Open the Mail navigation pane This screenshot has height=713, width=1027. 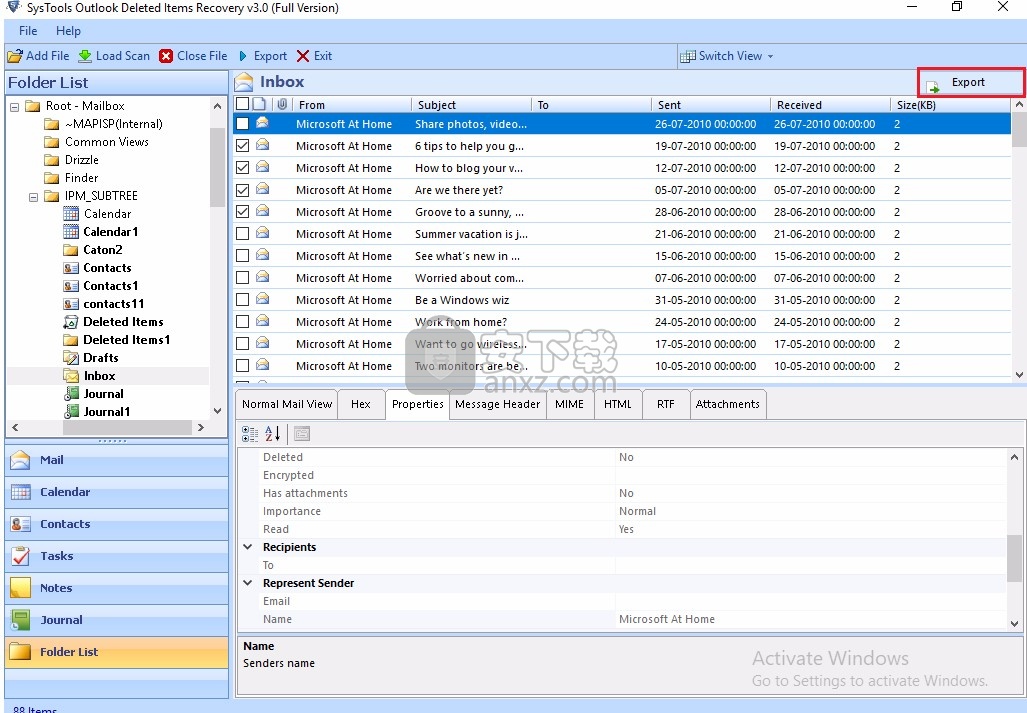[x=117, y=460]
